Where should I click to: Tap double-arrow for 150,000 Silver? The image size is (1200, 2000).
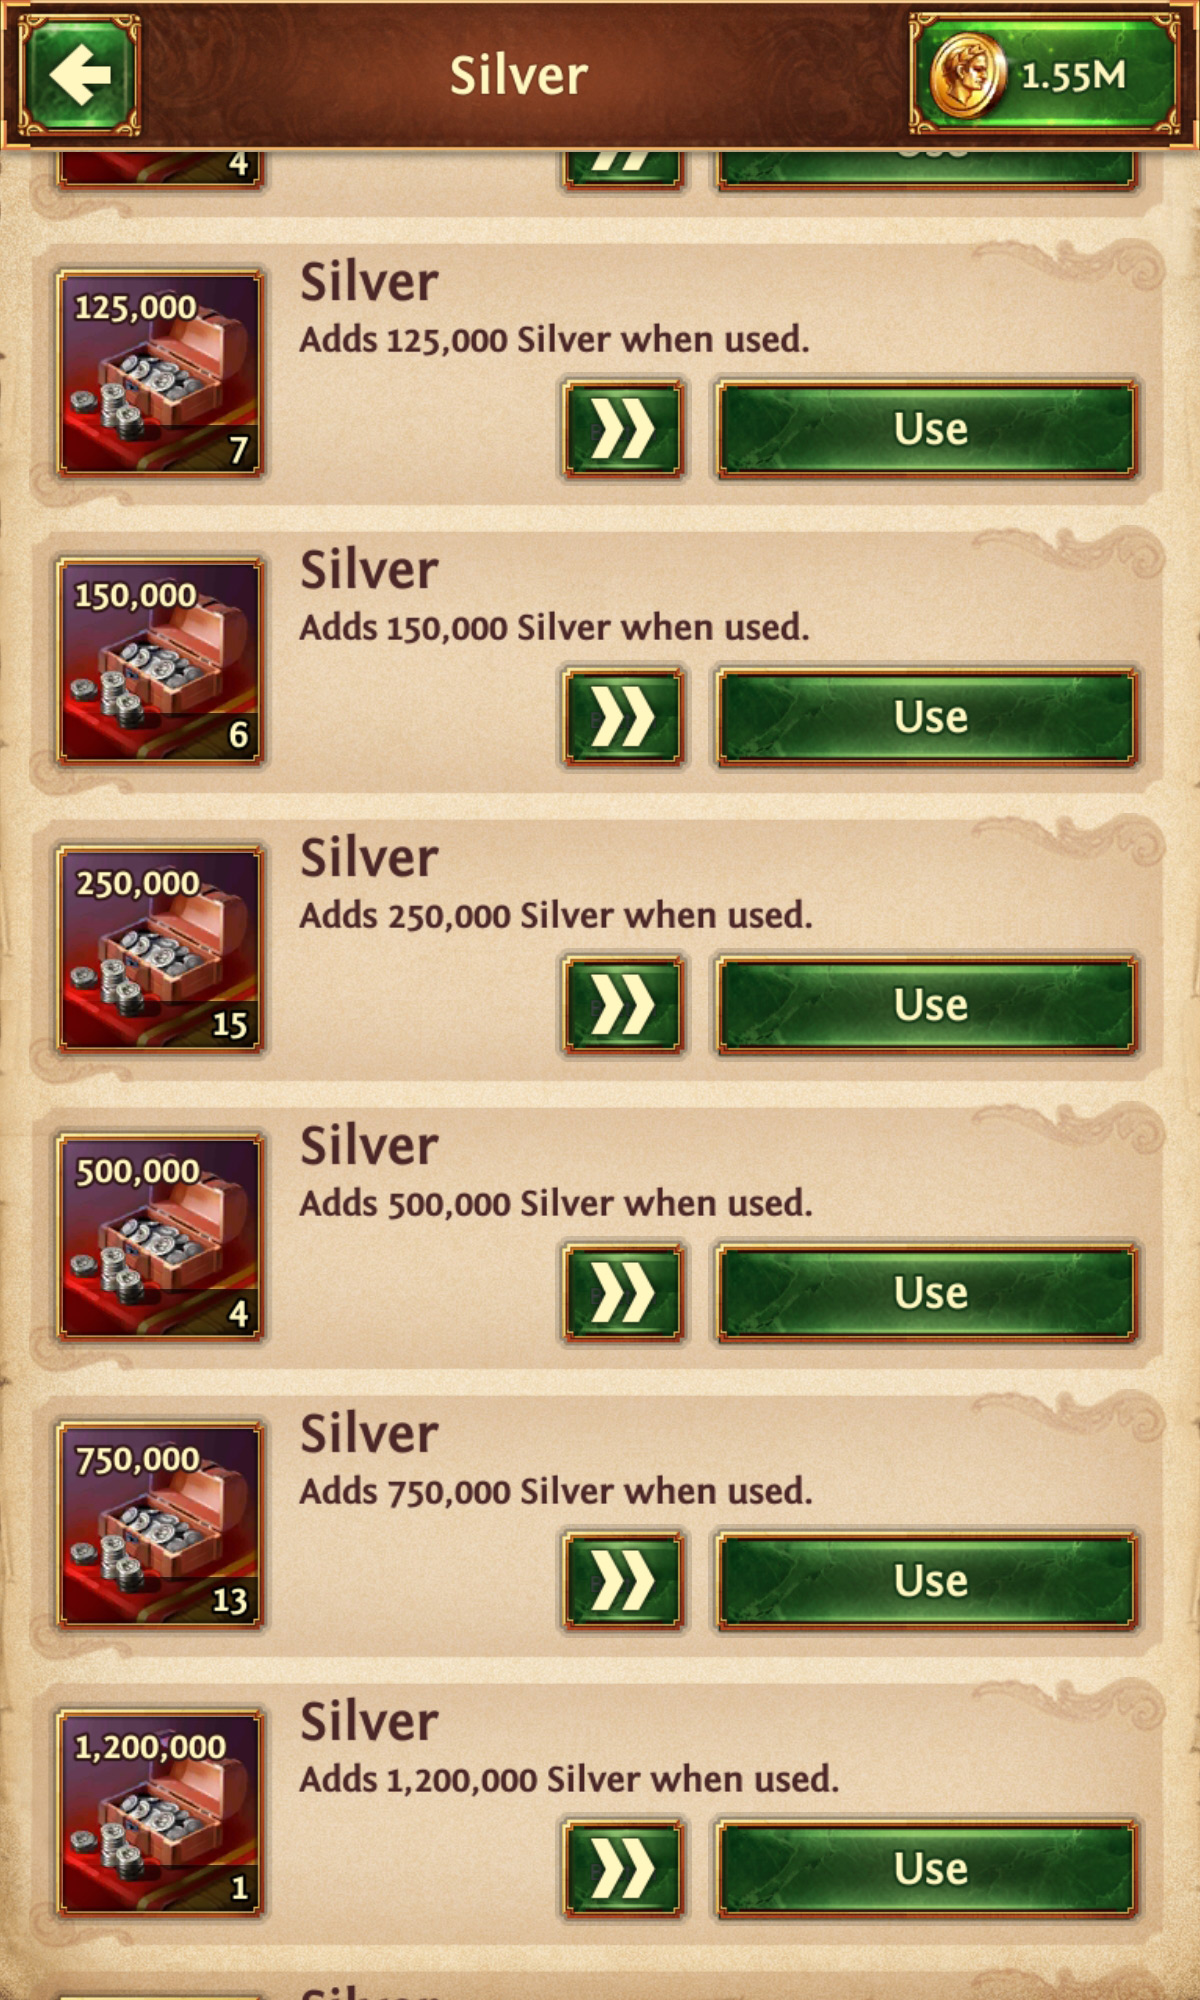click(x=623, y=717)
